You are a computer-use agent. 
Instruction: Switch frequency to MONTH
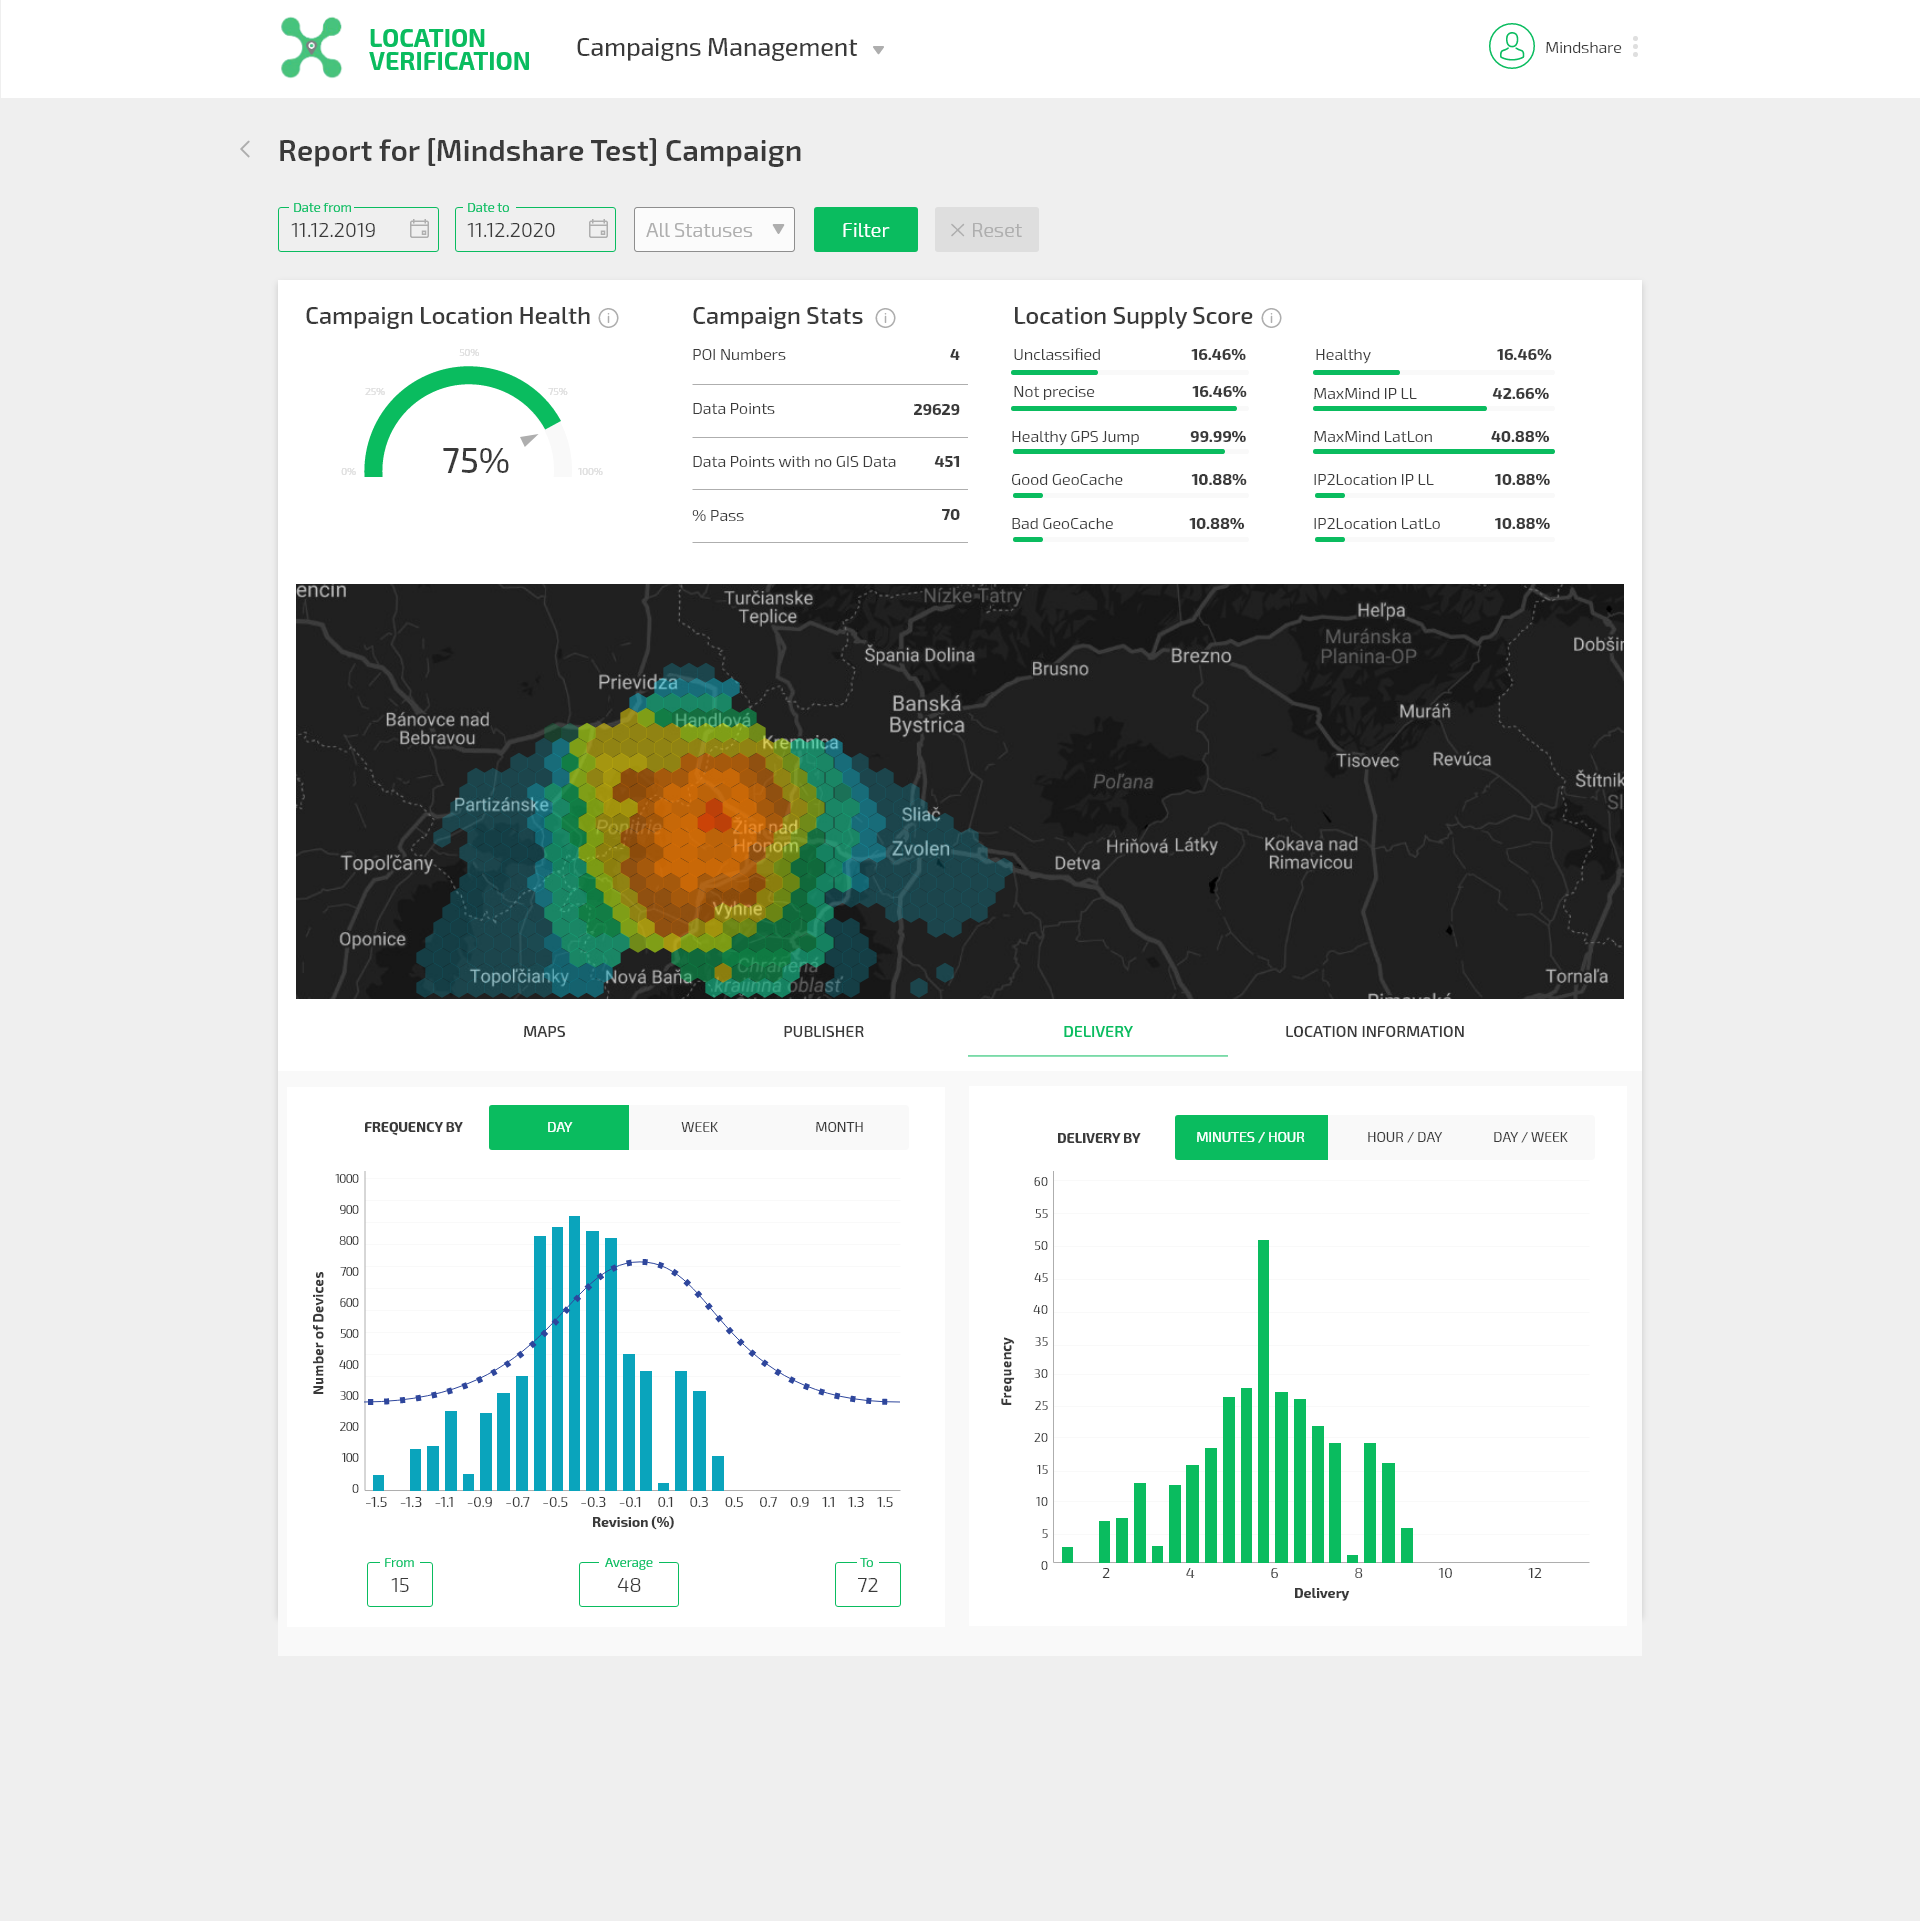coord(838,1126)
